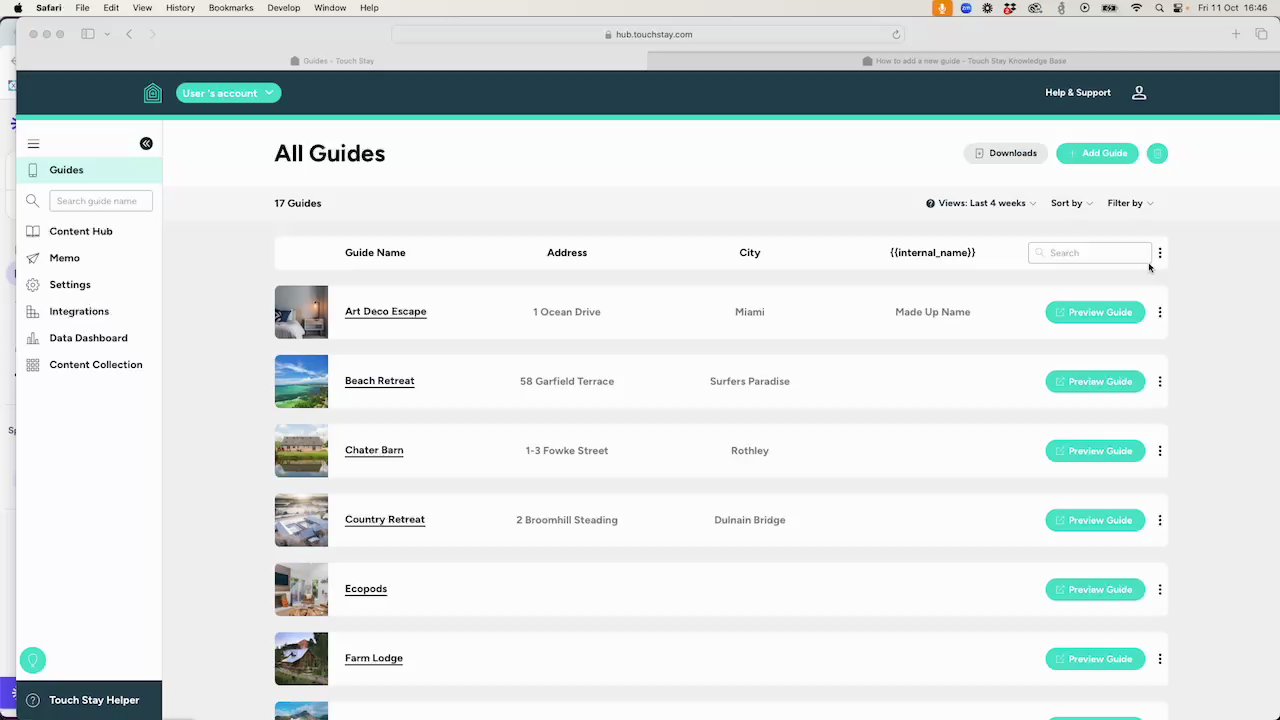The height and width of the screenshot is (720, 1280).
Task: Click the Content Collection grid icon
Action: pyautogui.click(x=33, y=365)
